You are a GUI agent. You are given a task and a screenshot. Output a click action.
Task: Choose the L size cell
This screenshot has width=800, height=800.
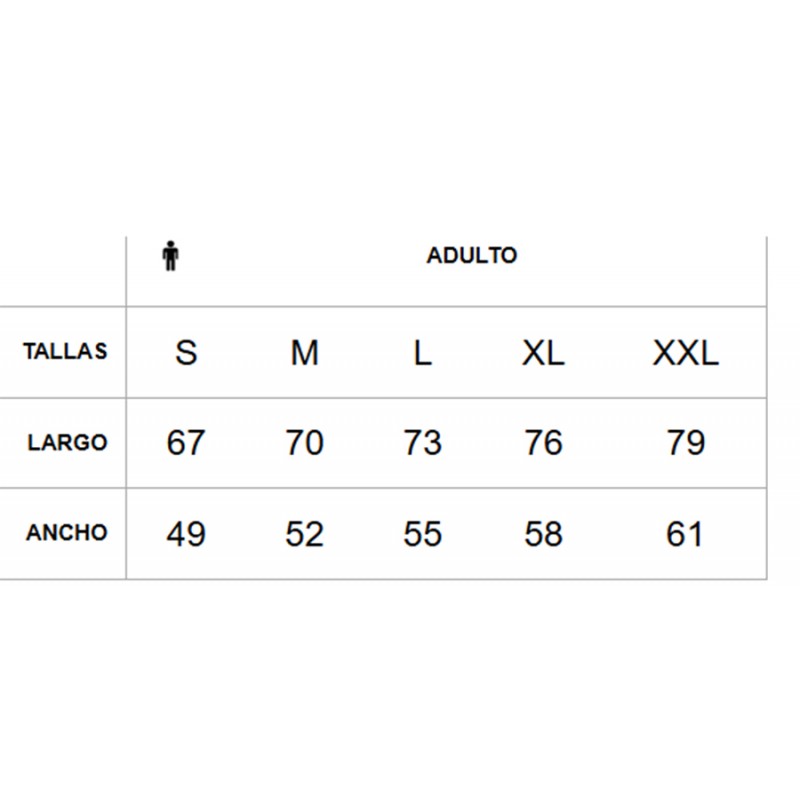tap(422, 353)
